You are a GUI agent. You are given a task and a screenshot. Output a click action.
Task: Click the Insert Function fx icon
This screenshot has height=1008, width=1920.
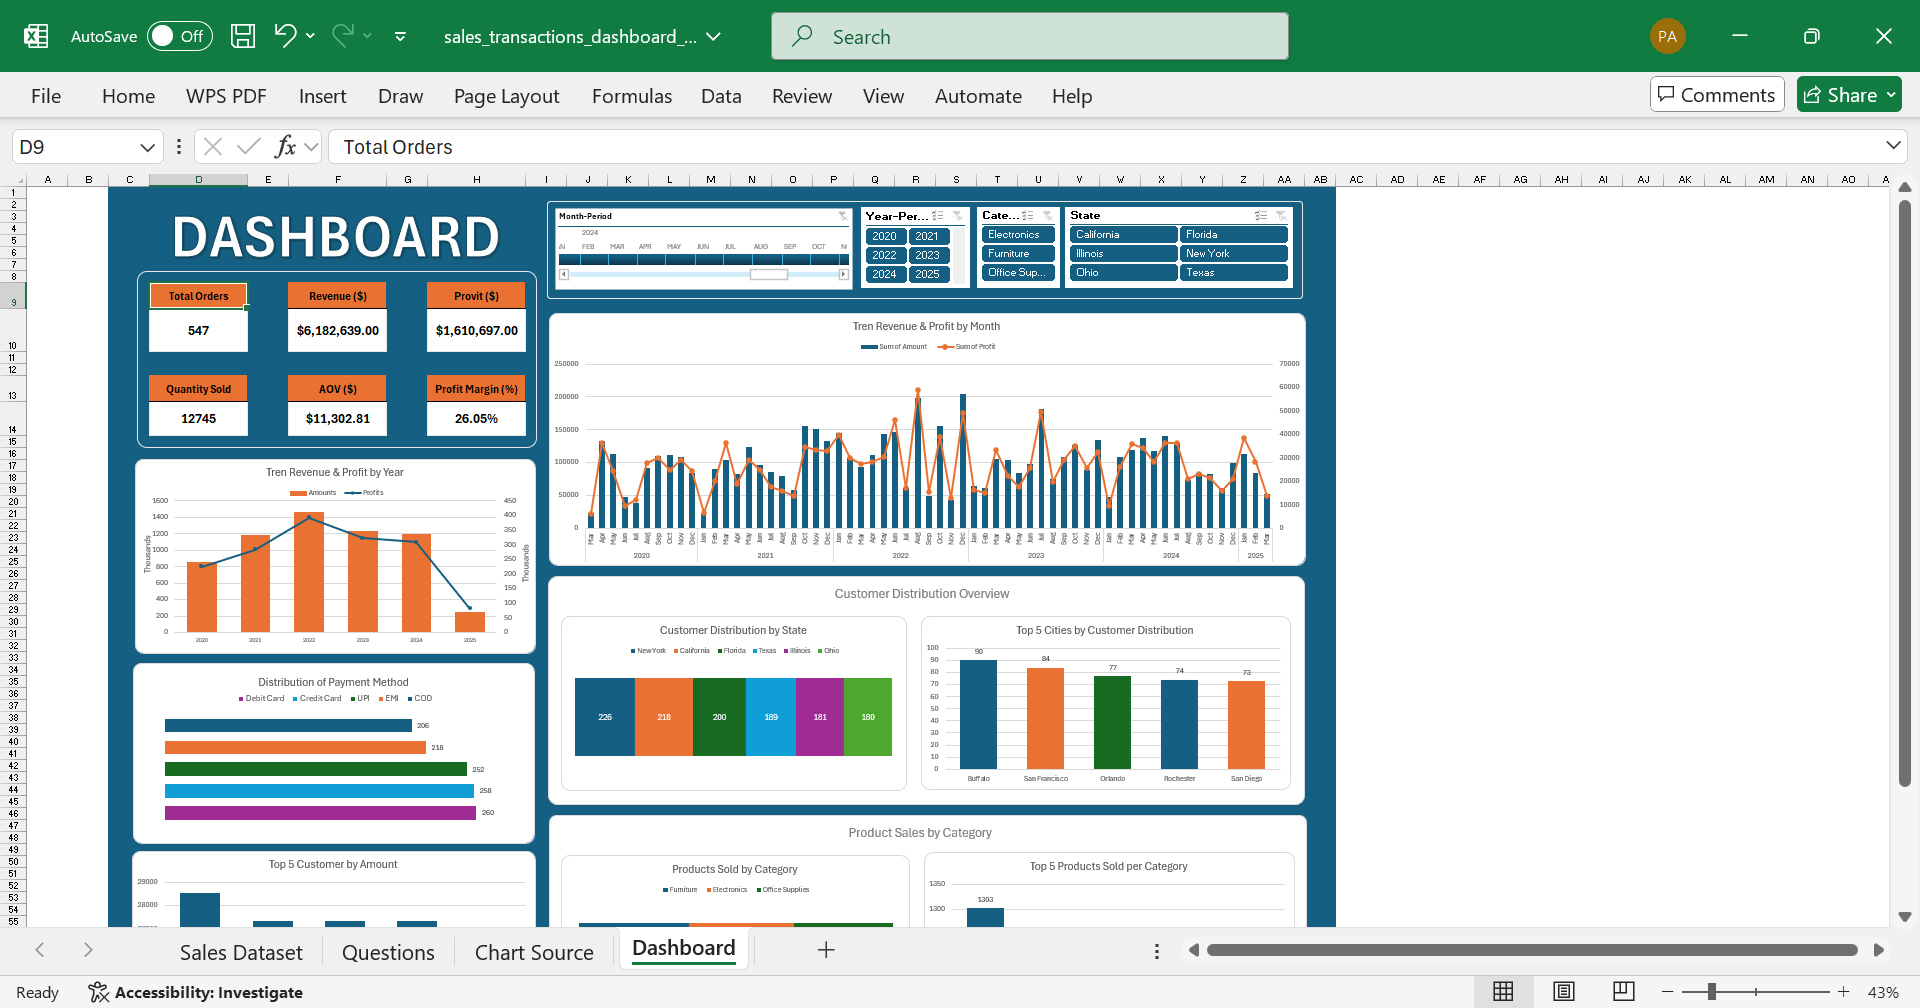[x=286, y=147]
